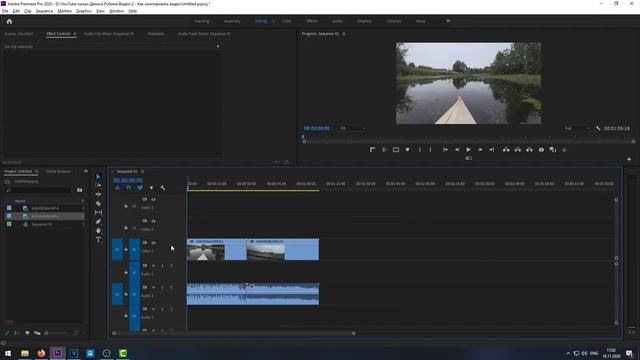Viewport: 640px width, 360px height.
Task: Step forward one frame
Action: coord(480,150)
